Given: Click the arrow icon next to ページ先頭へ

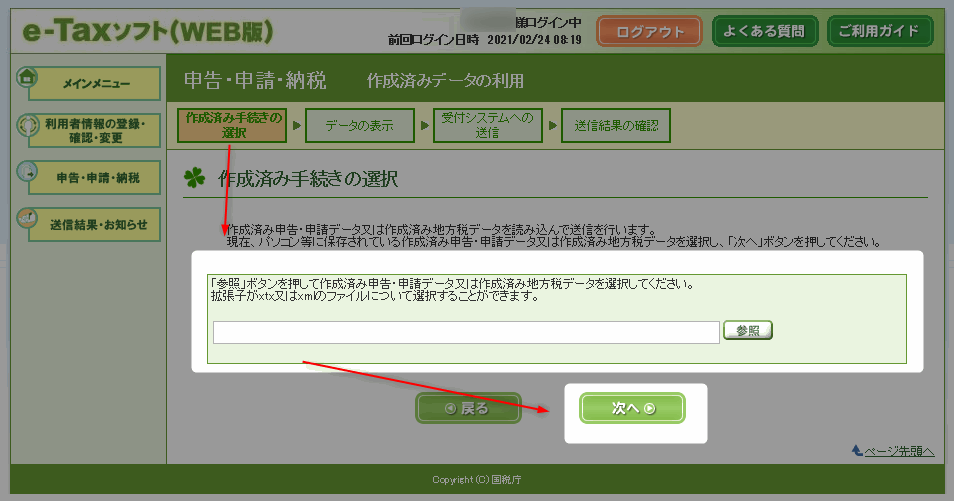Looking at the screenshot, I should 857,450.
